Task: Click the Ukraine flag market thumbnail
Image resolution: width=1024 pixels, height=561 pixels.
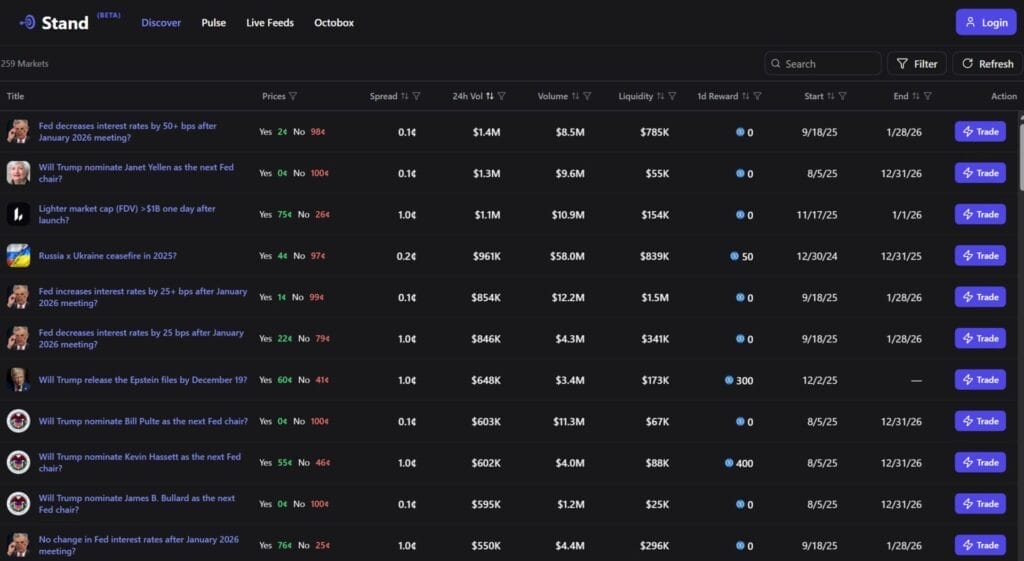Action: 18,256
